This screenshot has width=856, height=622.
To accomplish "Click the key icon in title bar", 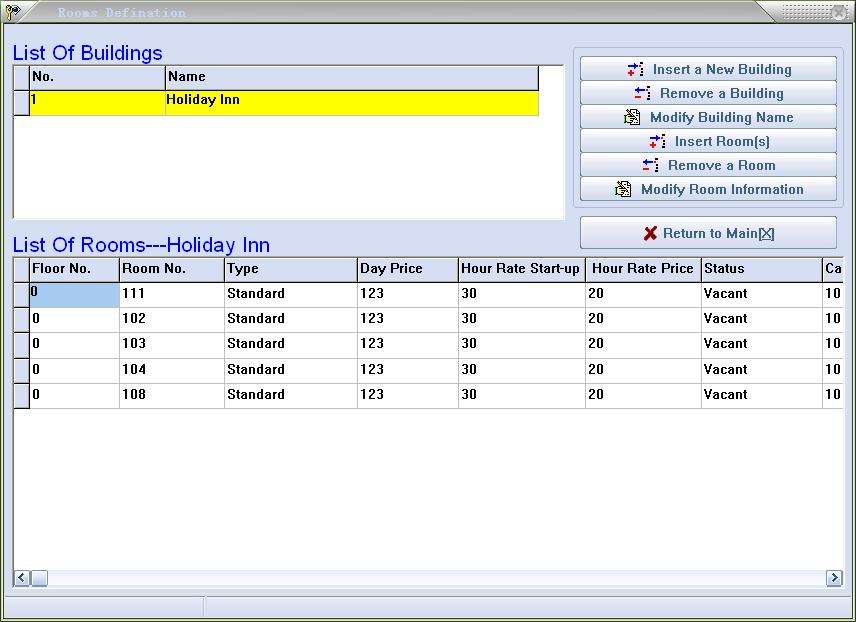I will click(x=12, y=12).
